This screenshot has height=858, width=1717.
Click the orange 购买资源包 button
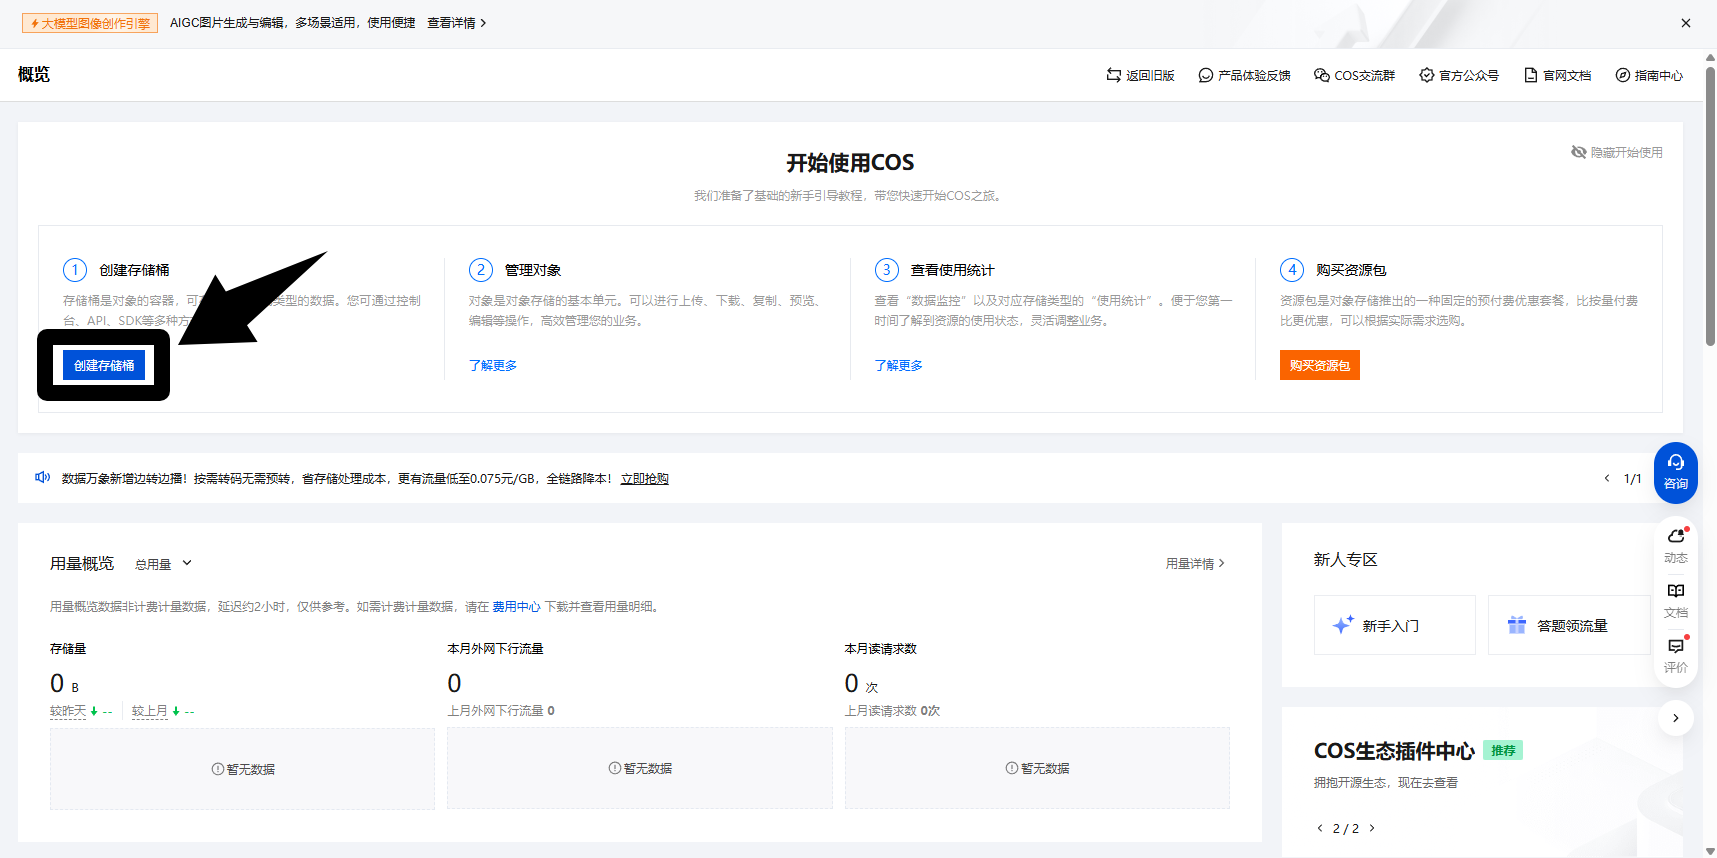[x=1320, y=365]
